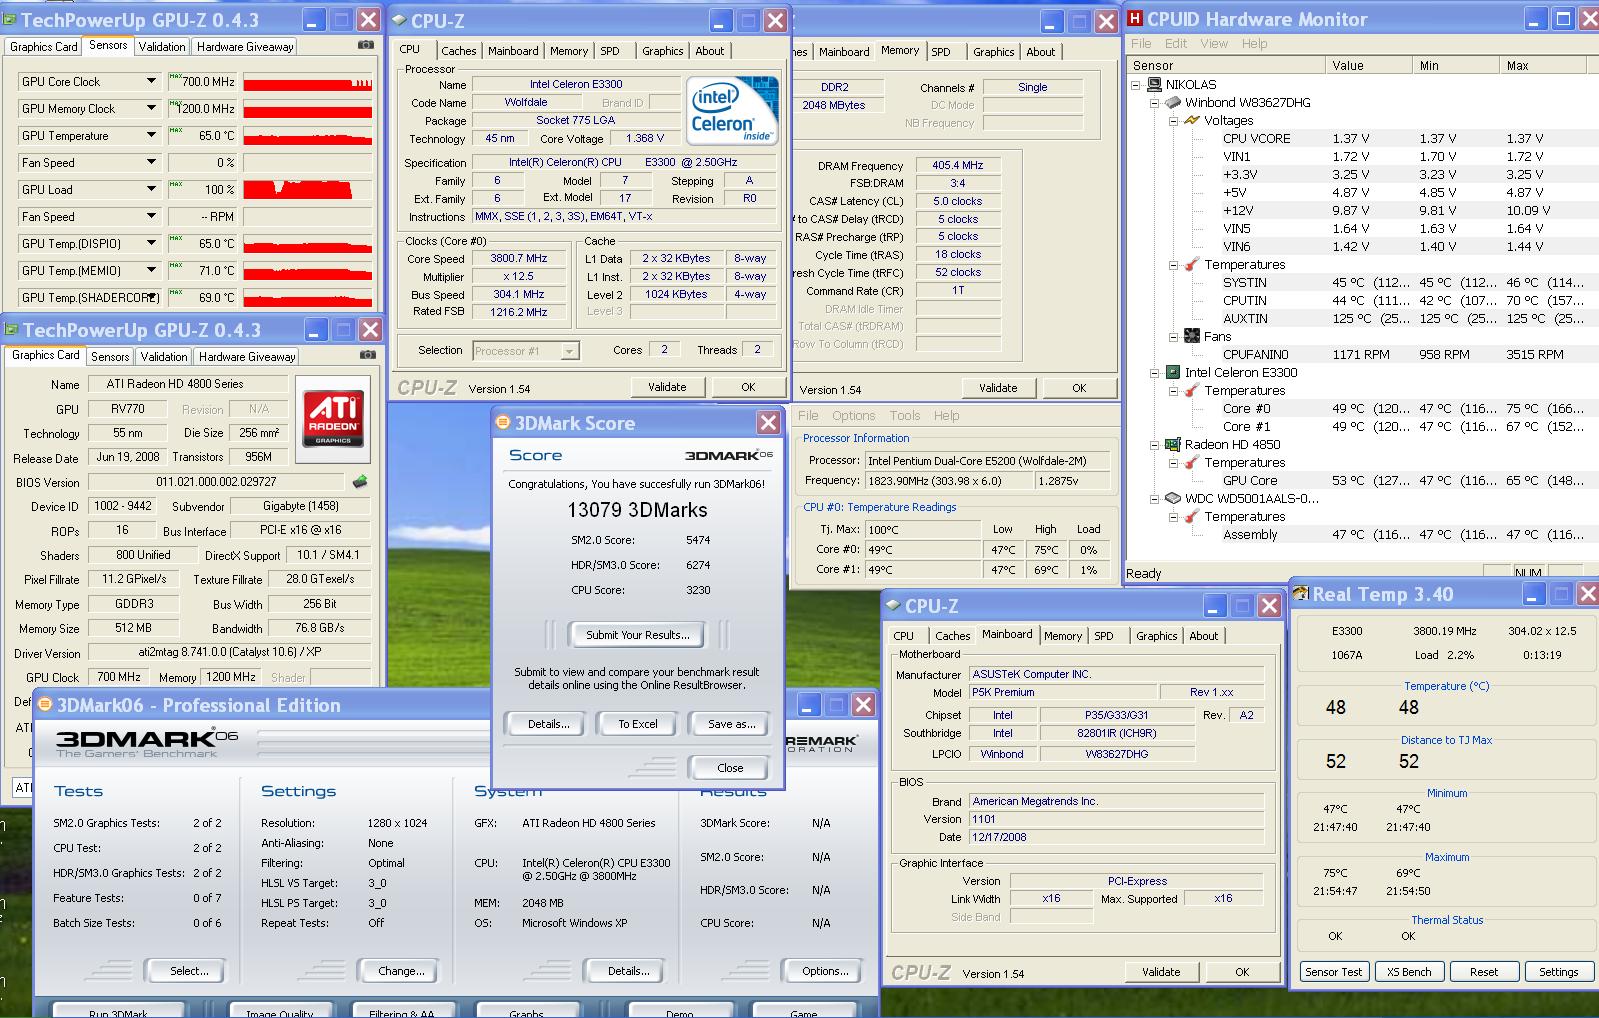
Task: Open the GPU Temp.(DISPIO) sensor dropdown
Action: [x=152, y=243]
